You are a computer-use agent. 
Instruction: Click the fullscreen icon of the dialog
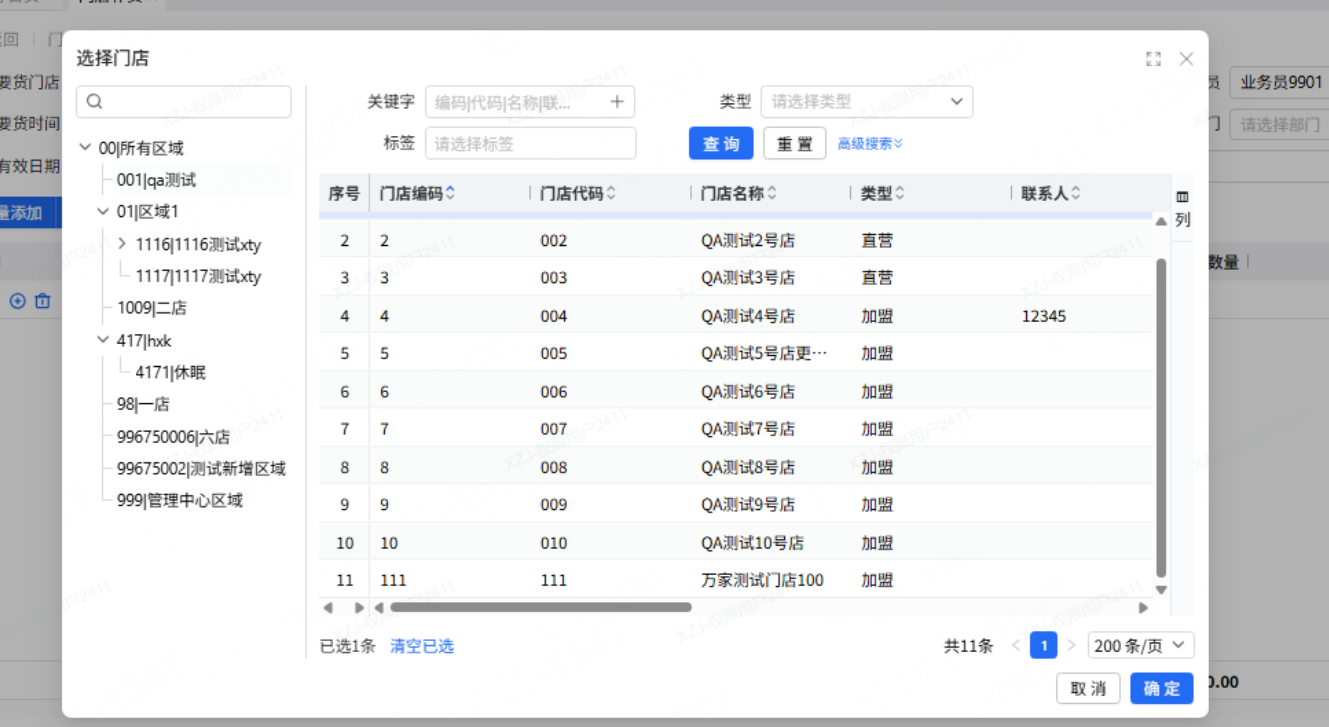click(1153, 59)
